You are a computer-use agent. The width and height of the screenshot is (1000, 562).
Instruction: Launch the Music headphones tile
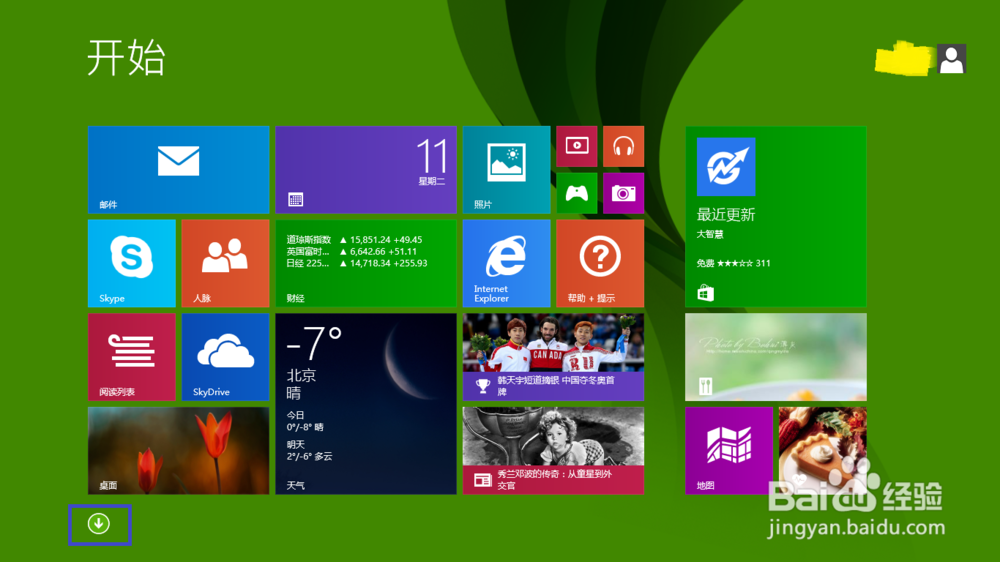coord(623,147)
